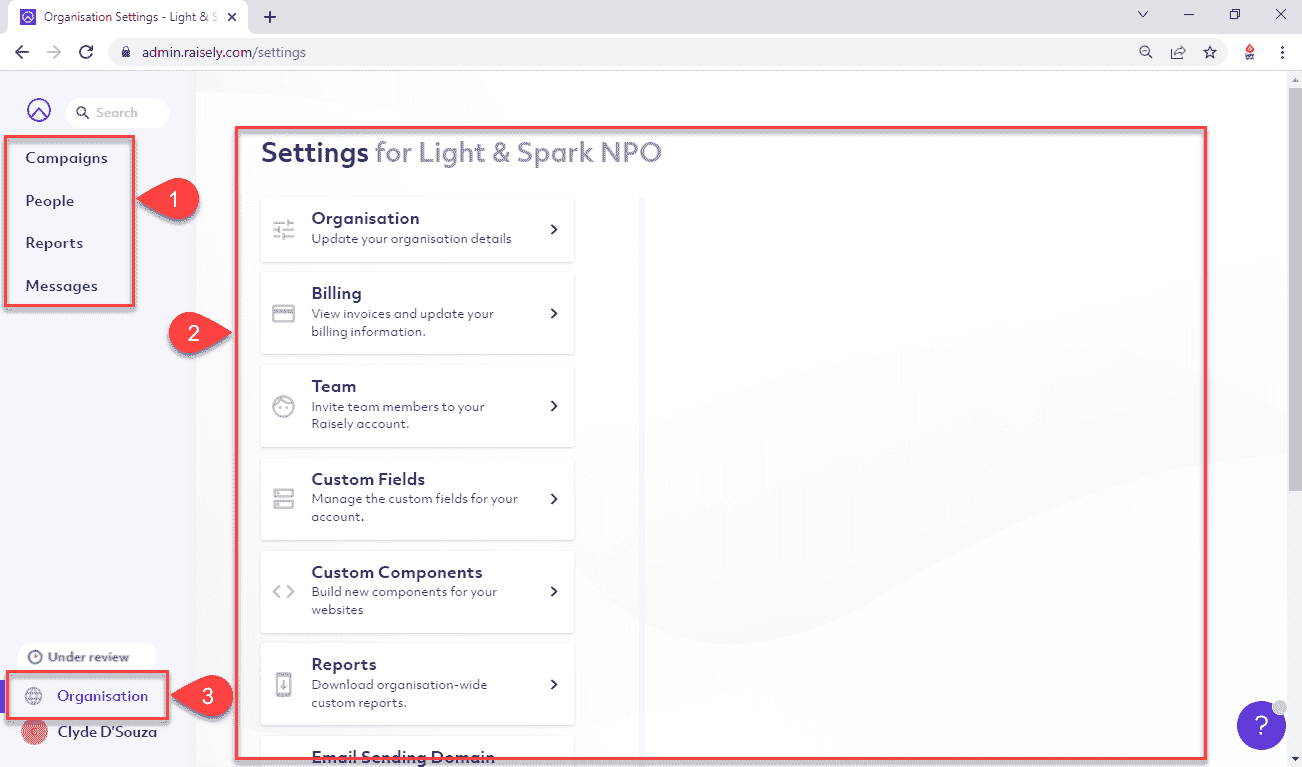Click 'View invoices and update your billing information' text
The height and width of the screenshot is (767, 1302).
402,322
